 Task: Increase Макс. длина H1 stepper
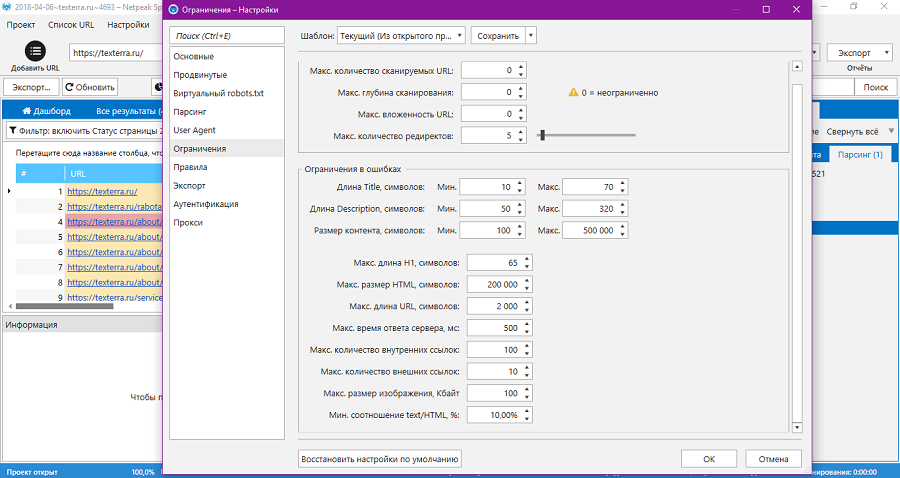pyautogui.click(x=527, y=259)
